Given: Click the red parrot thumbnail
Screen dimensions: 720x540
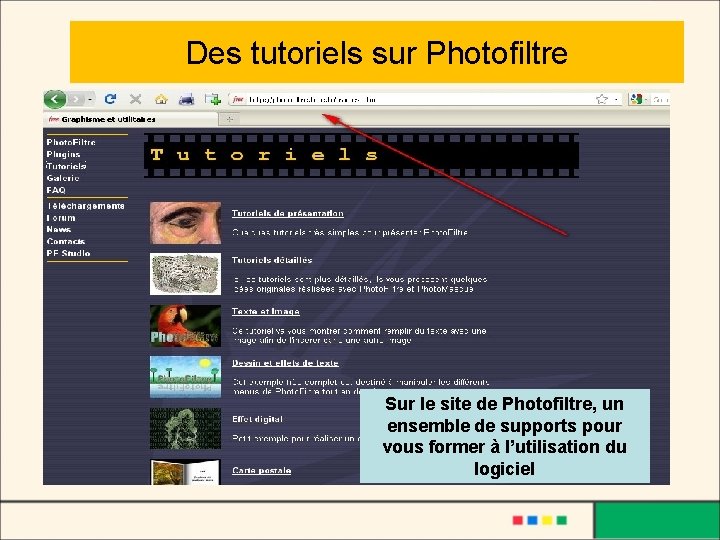Looking at the screenshot, I should point(186,326).
